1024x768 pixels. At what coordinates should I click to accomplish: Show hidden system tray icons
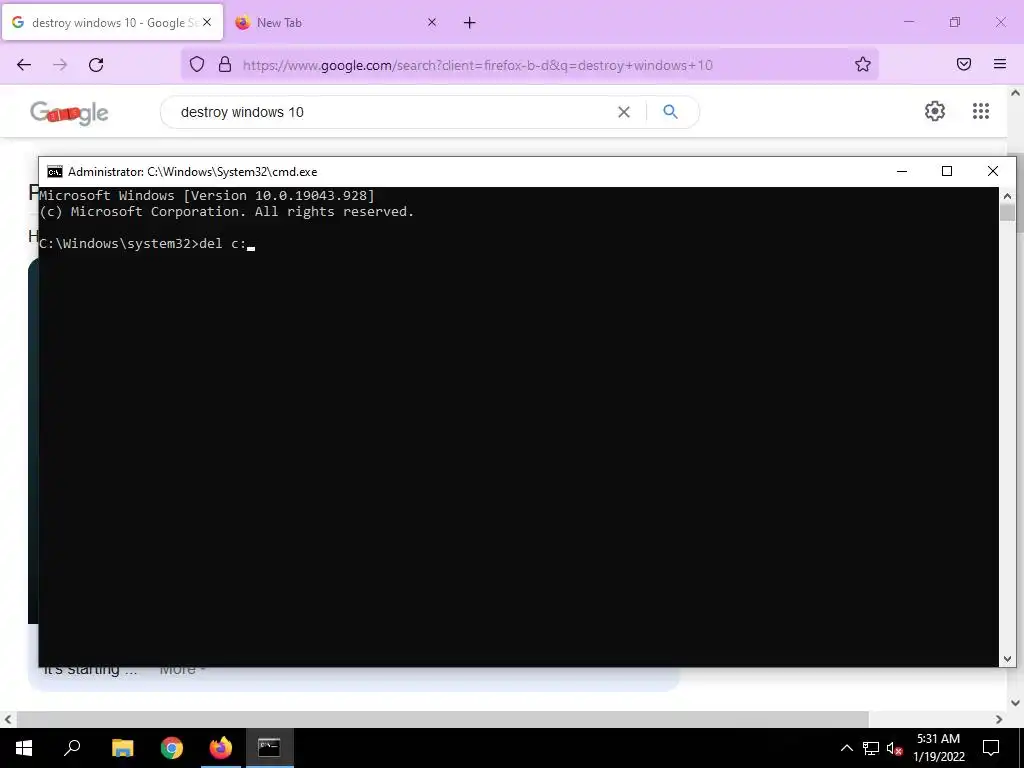[x=846, y=748]
